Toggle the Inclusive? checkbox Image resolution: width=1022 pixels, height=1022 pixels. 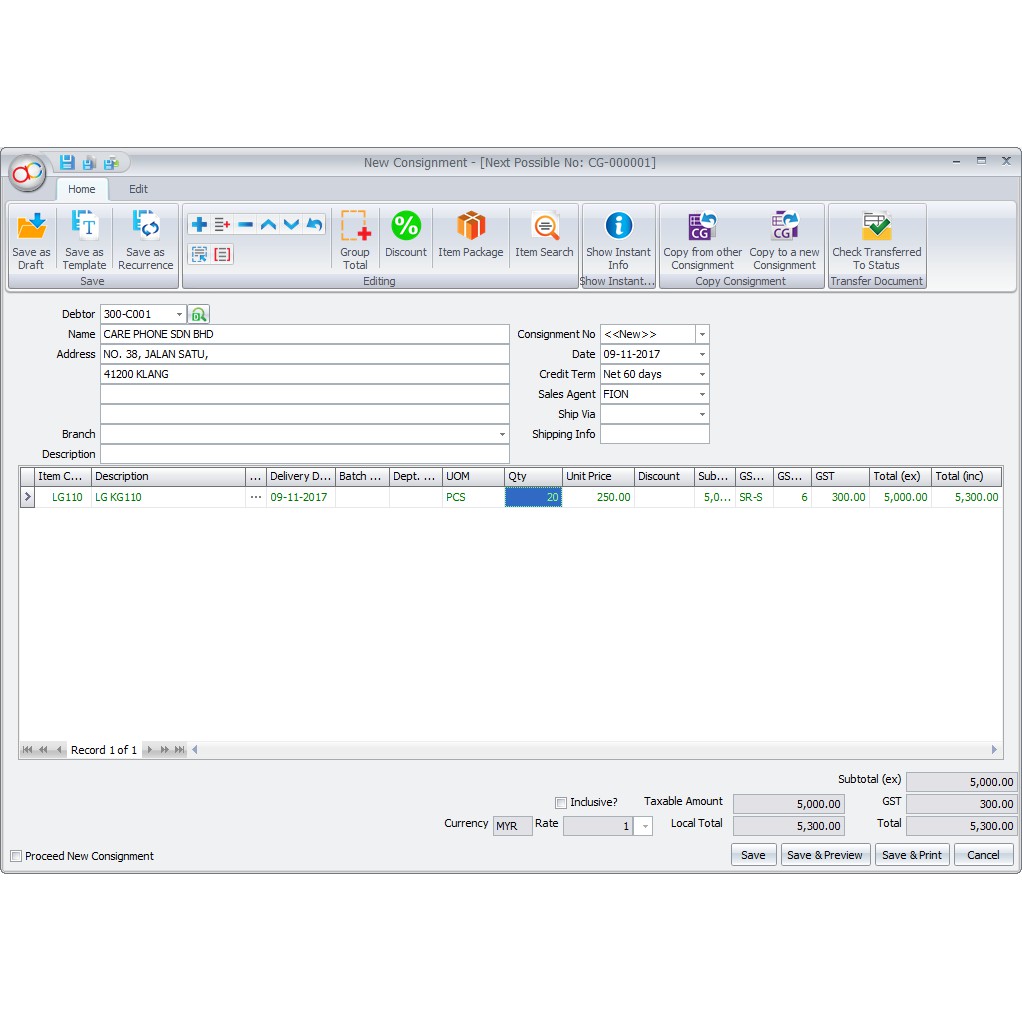pos(561,802)
